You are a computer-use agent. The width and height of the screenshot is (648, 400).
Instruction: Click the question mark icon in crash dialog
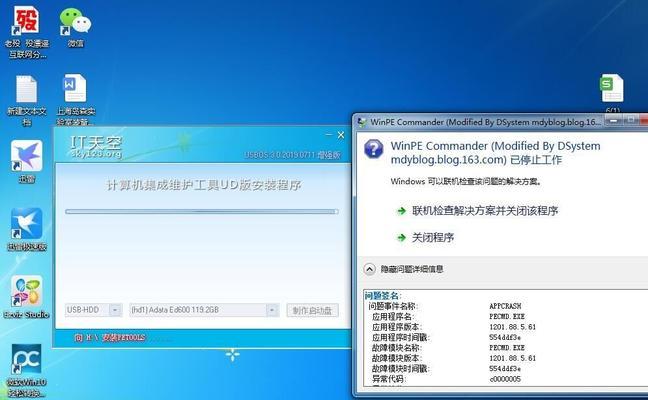[374, 148]
